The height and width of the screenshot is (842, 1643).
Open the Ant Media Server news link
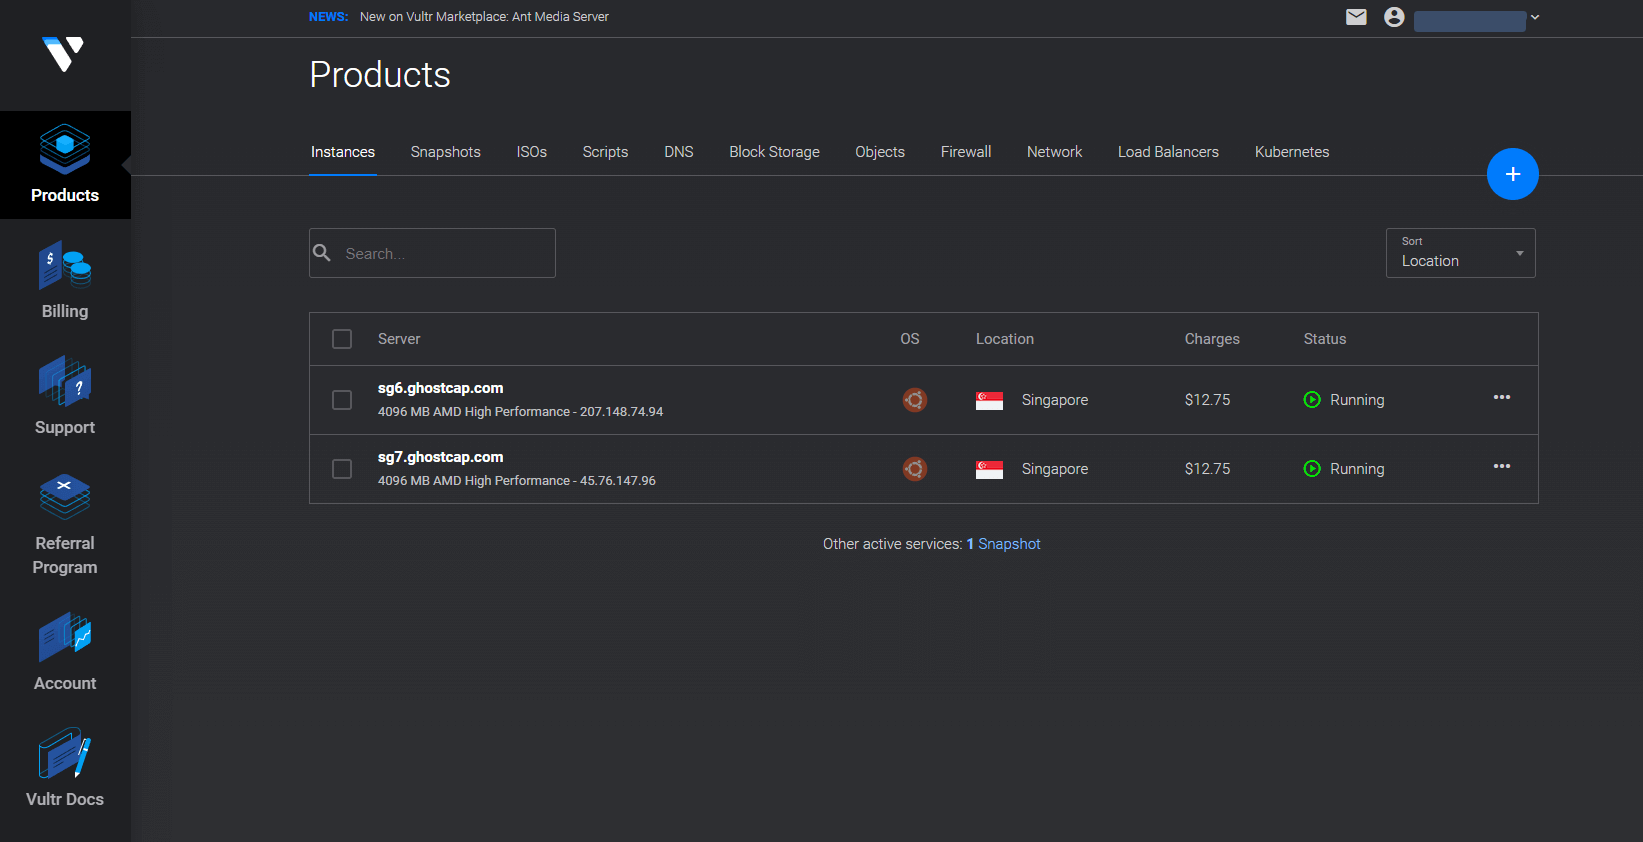484,17
